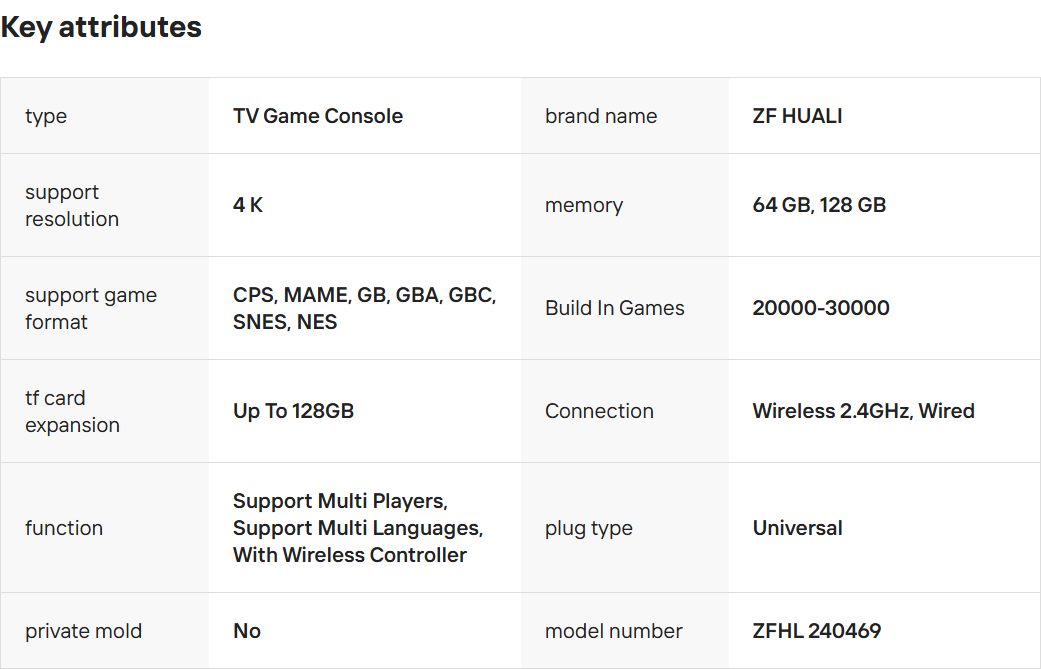This screenshot has width=1041, height=669.
Task: Click the ZFHL 240469 model number
Action: tap(816, 631)
